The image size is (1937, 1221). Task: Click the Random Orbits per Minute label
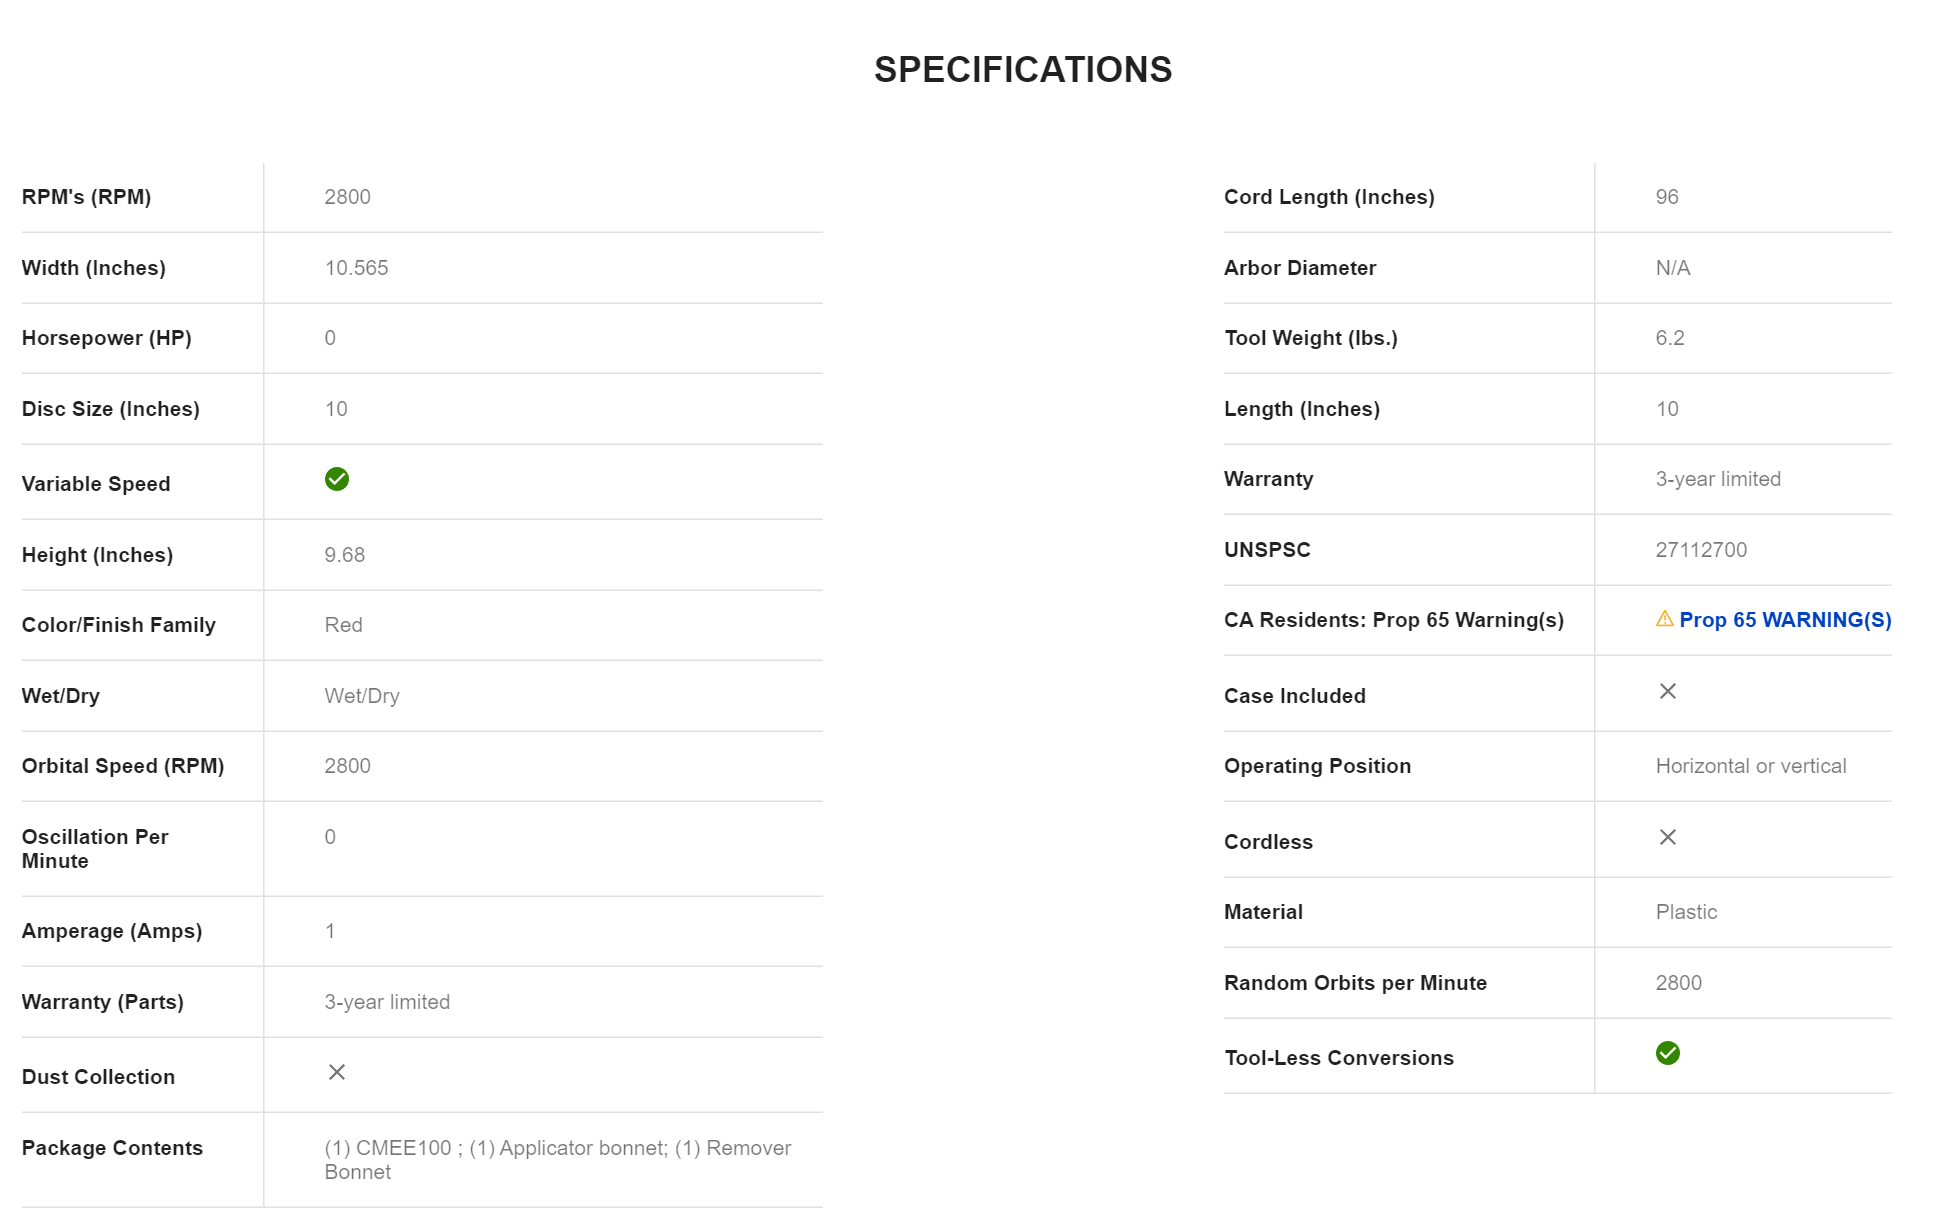(1354, 983)
